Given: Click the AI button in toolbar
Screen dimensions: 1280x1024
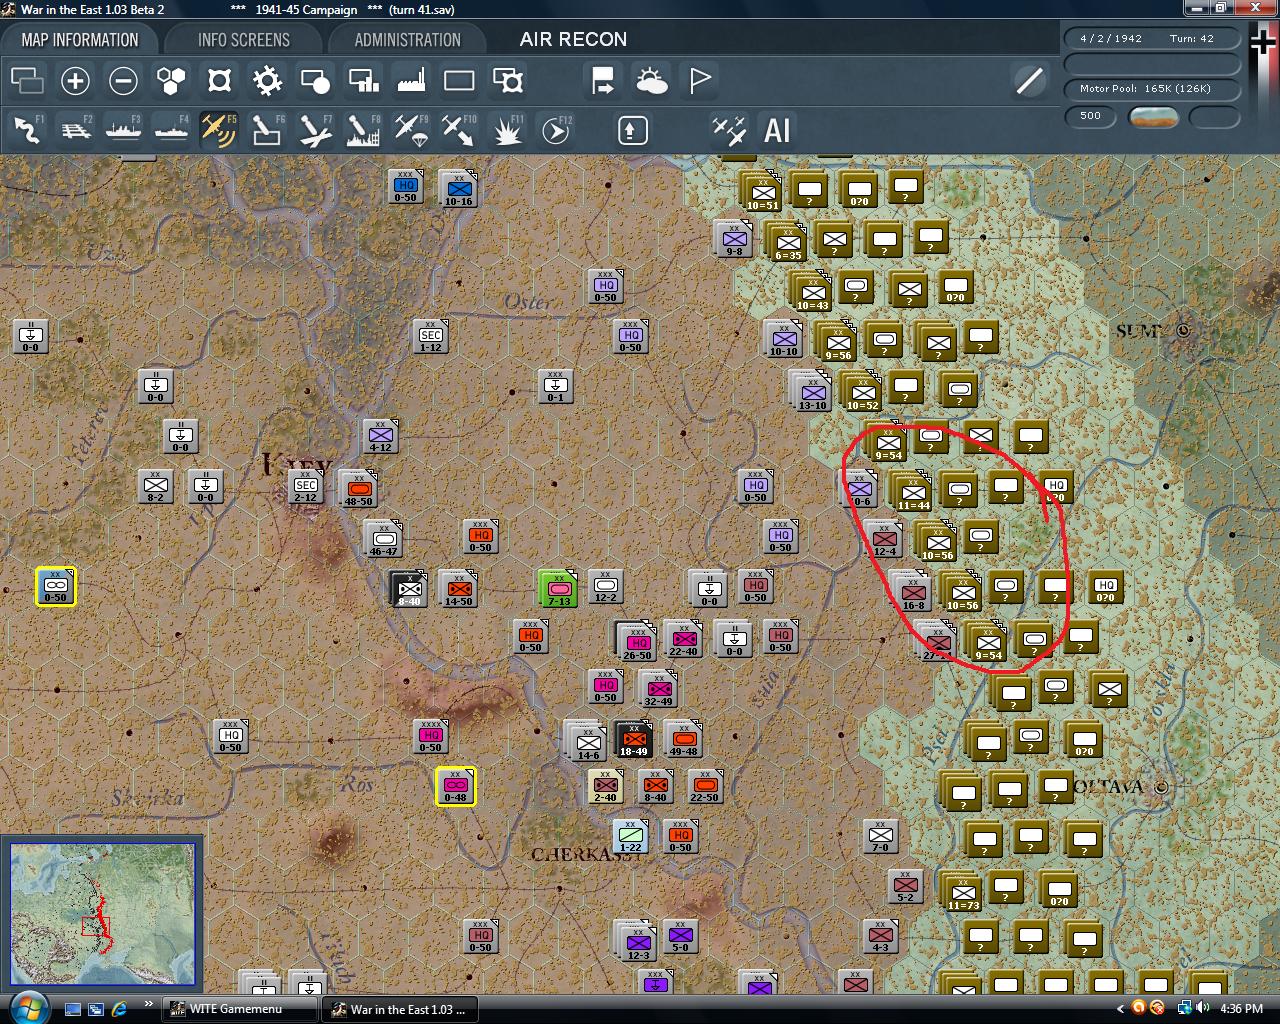Looking at the screenshot, I should tap(777, 130).
